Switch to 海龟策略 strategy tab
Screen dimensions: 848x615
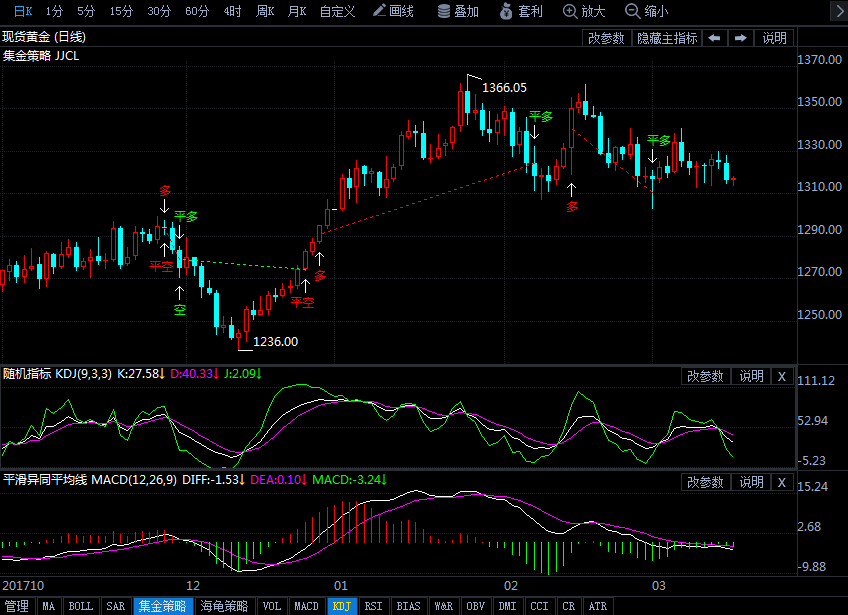tap(224, 606)
